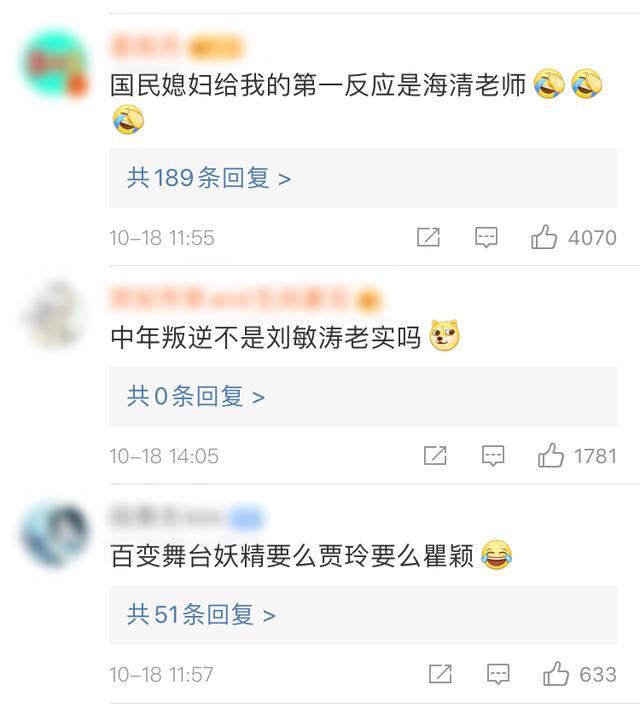640x714 pixels.
Task: Like the comment with 4070 likes
Action: 544,237
